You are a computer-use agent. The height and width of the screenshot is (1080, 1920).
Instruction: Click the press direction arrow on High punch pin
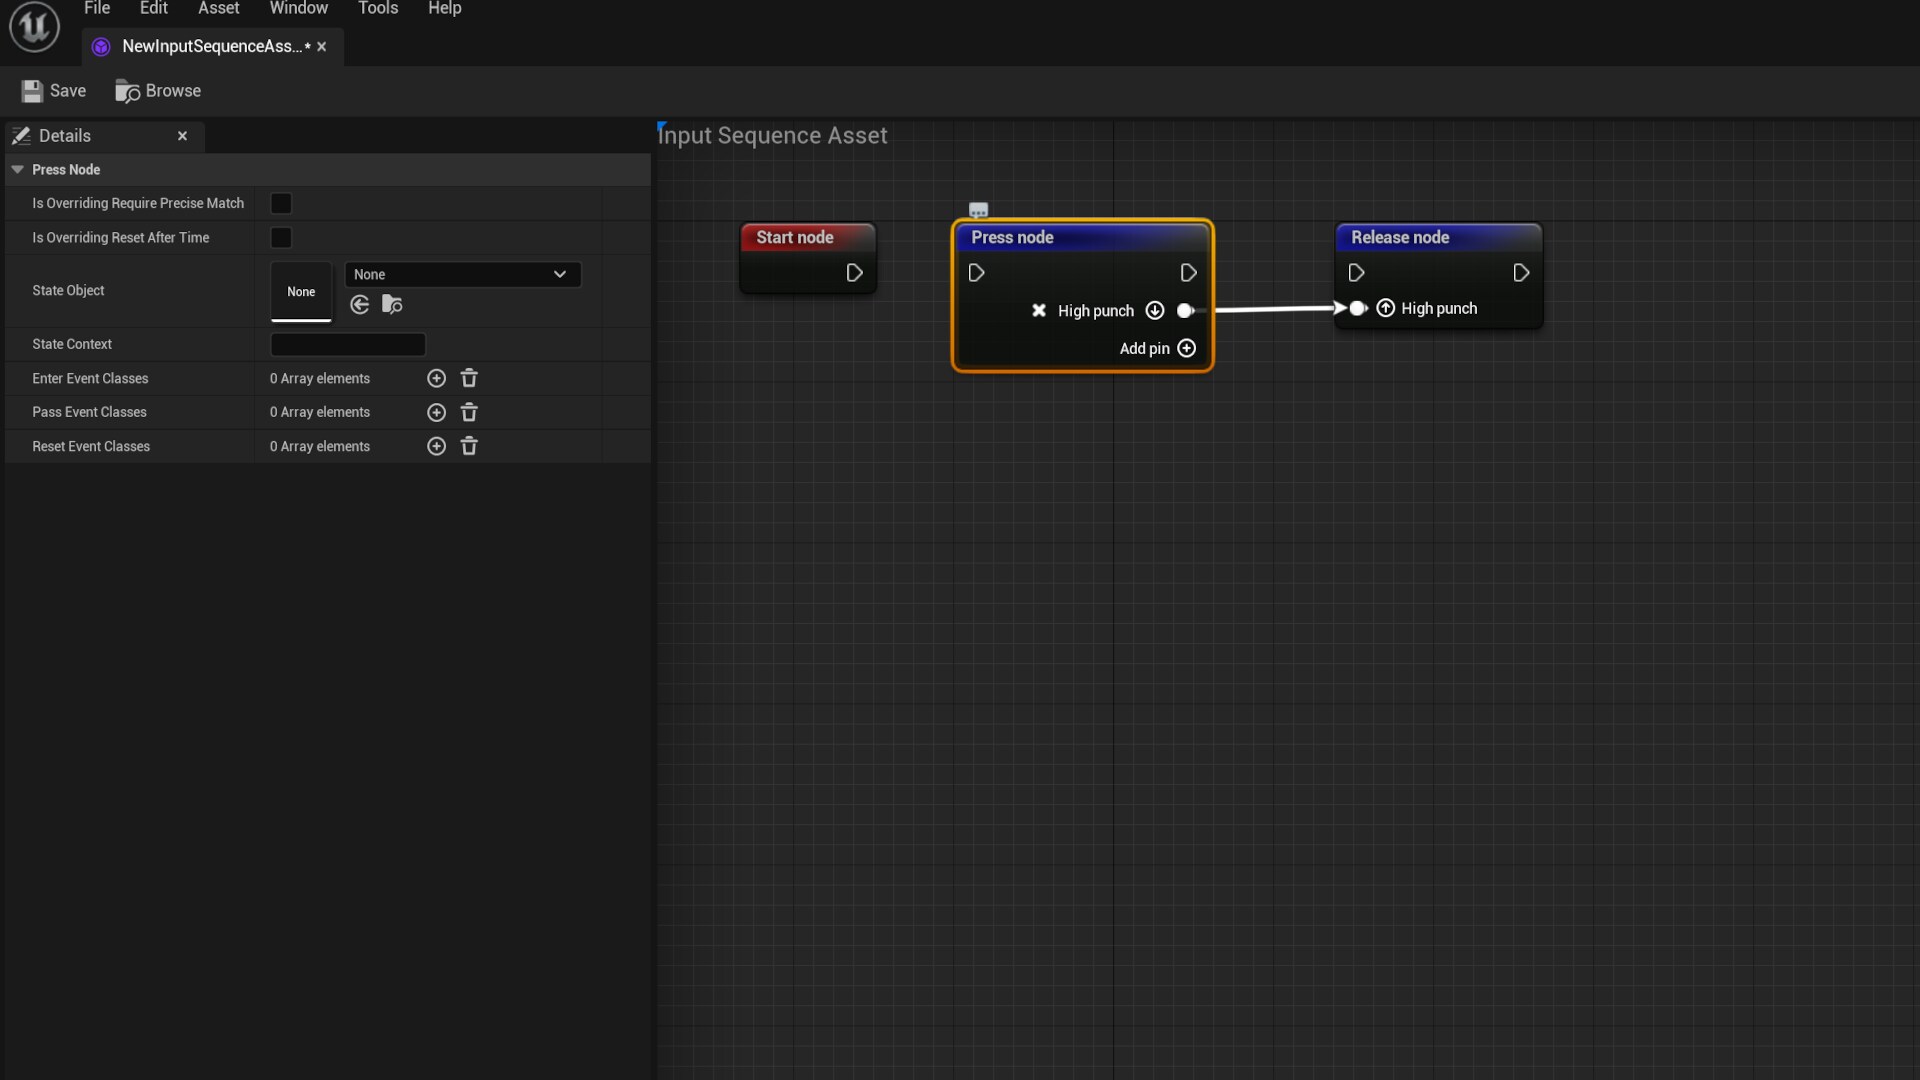1155,311
